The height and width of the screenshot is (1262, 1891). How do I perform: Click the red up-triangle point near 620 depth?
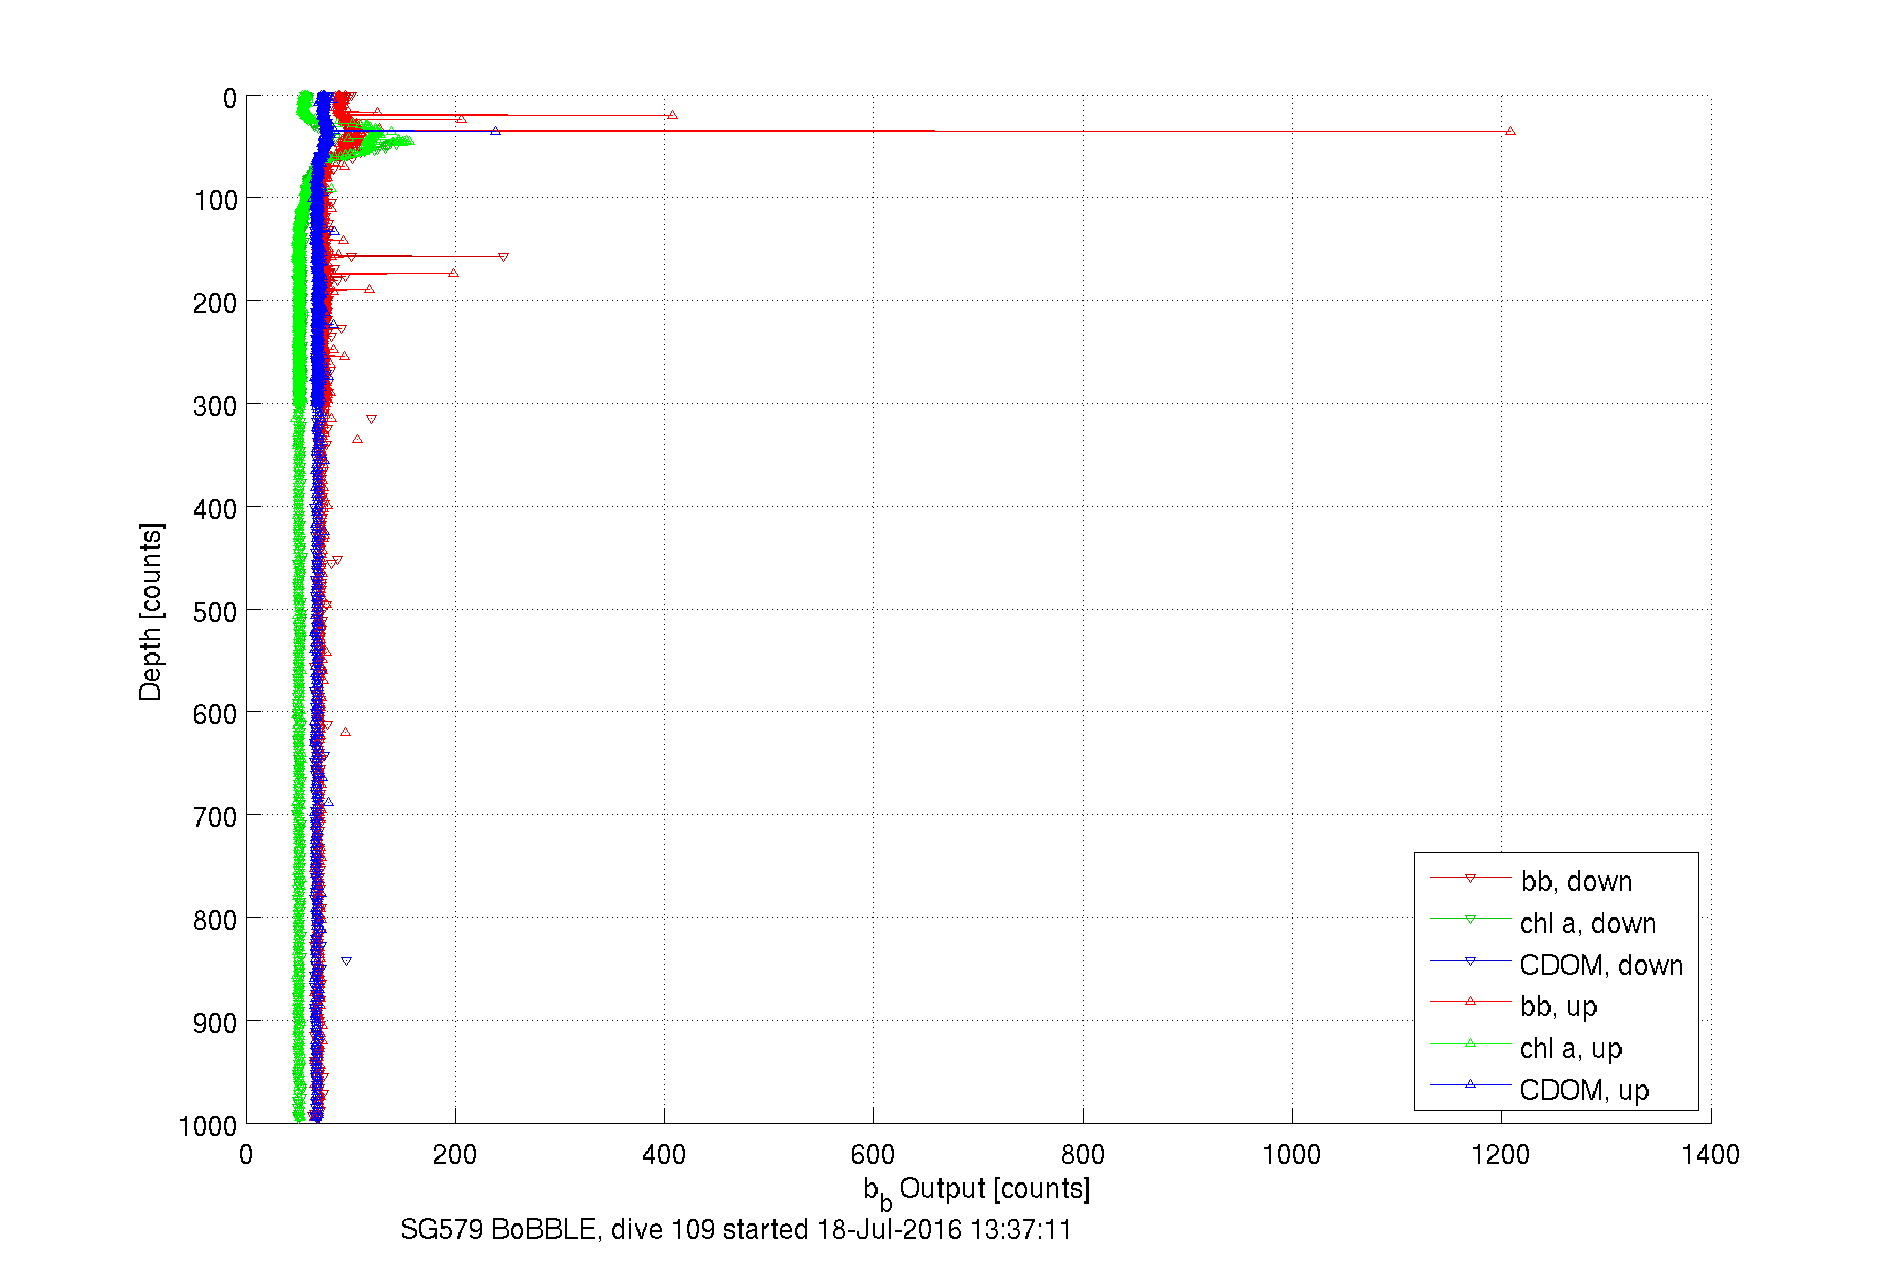click(x=345, y=732)
